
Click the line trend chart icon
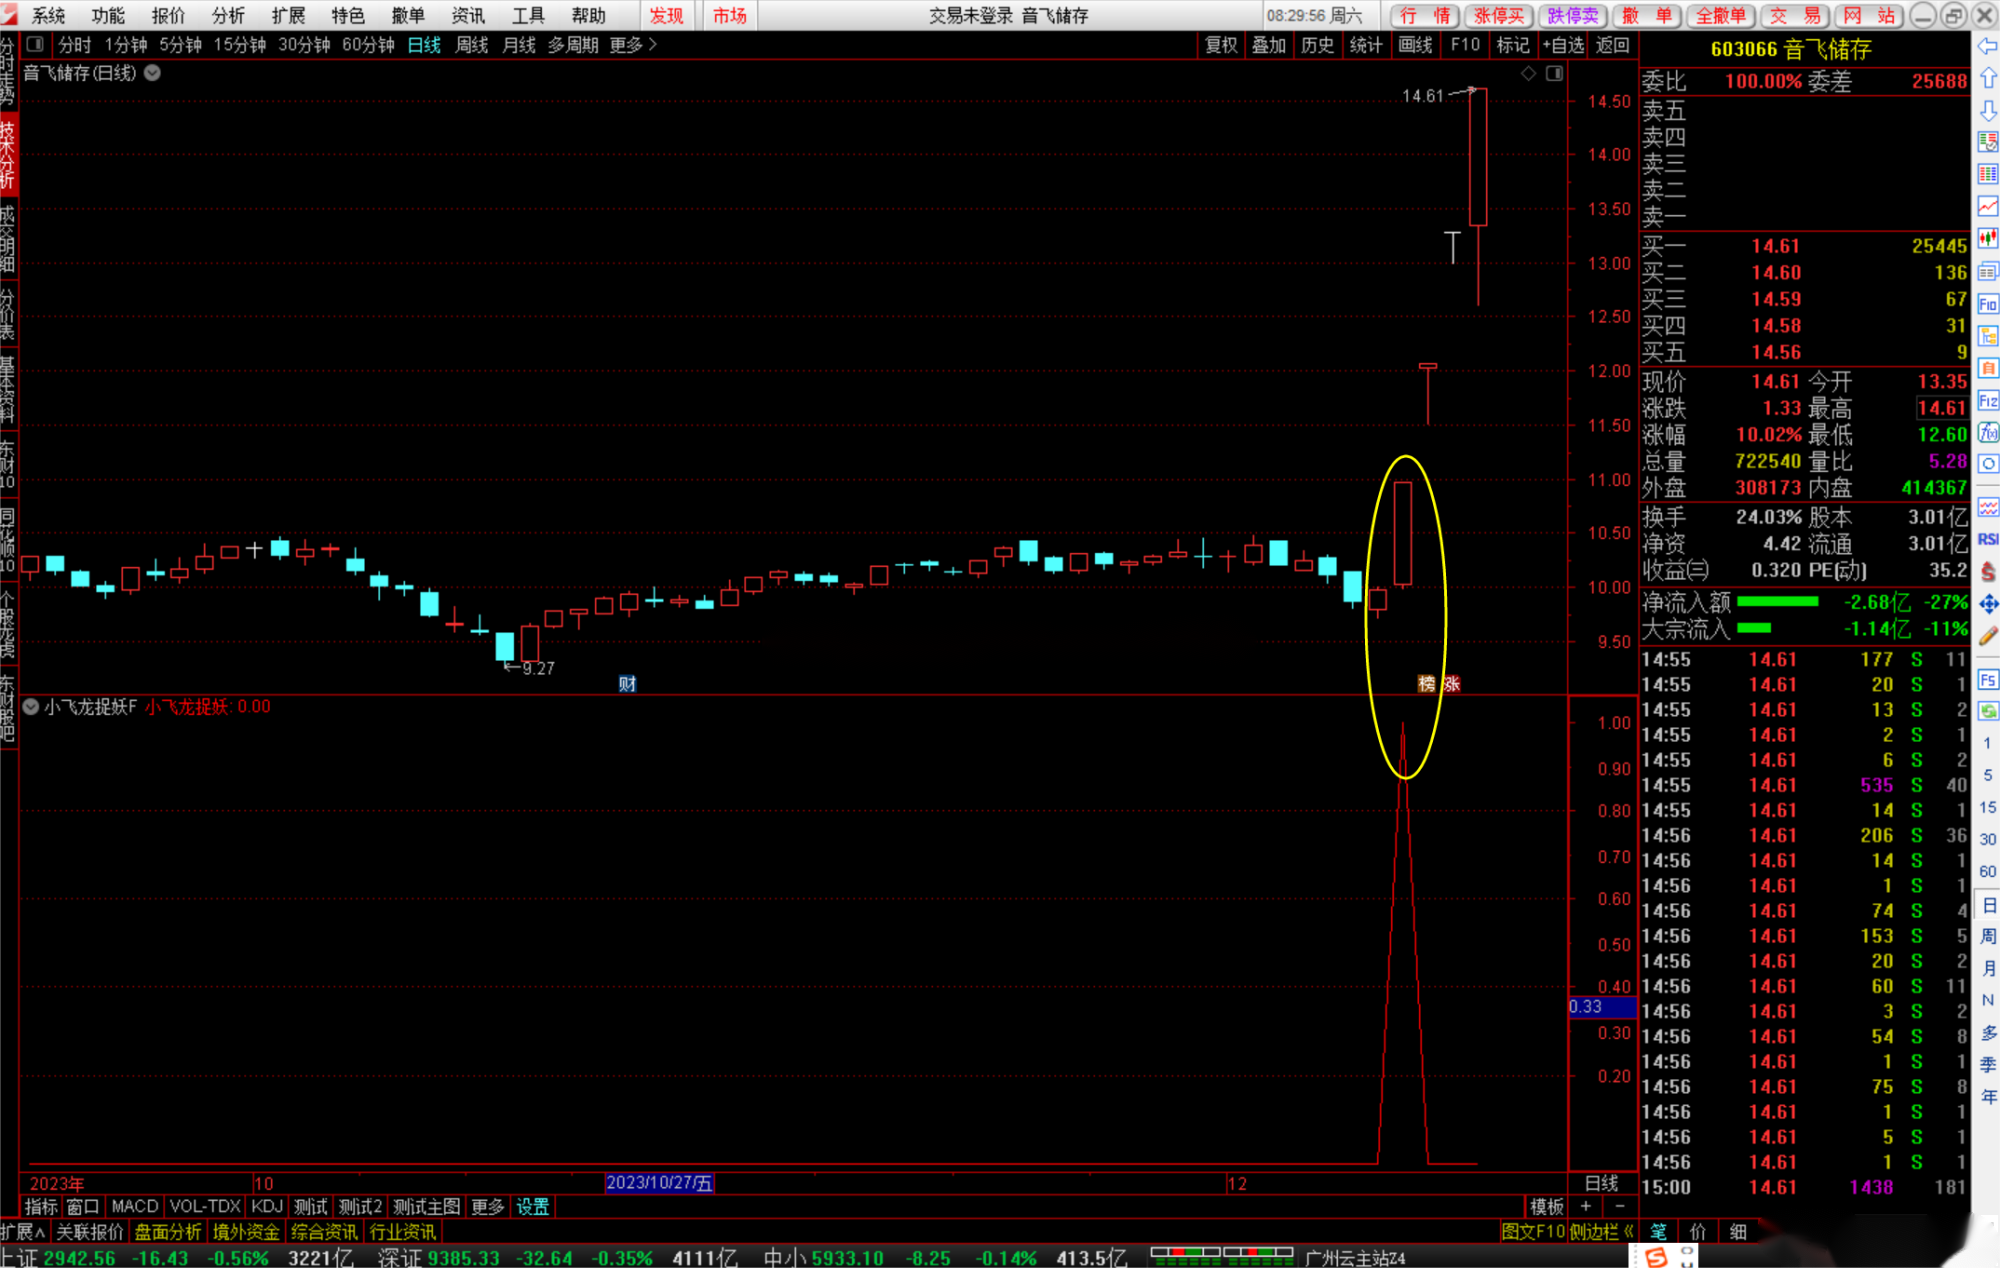tap(1987, 206)
